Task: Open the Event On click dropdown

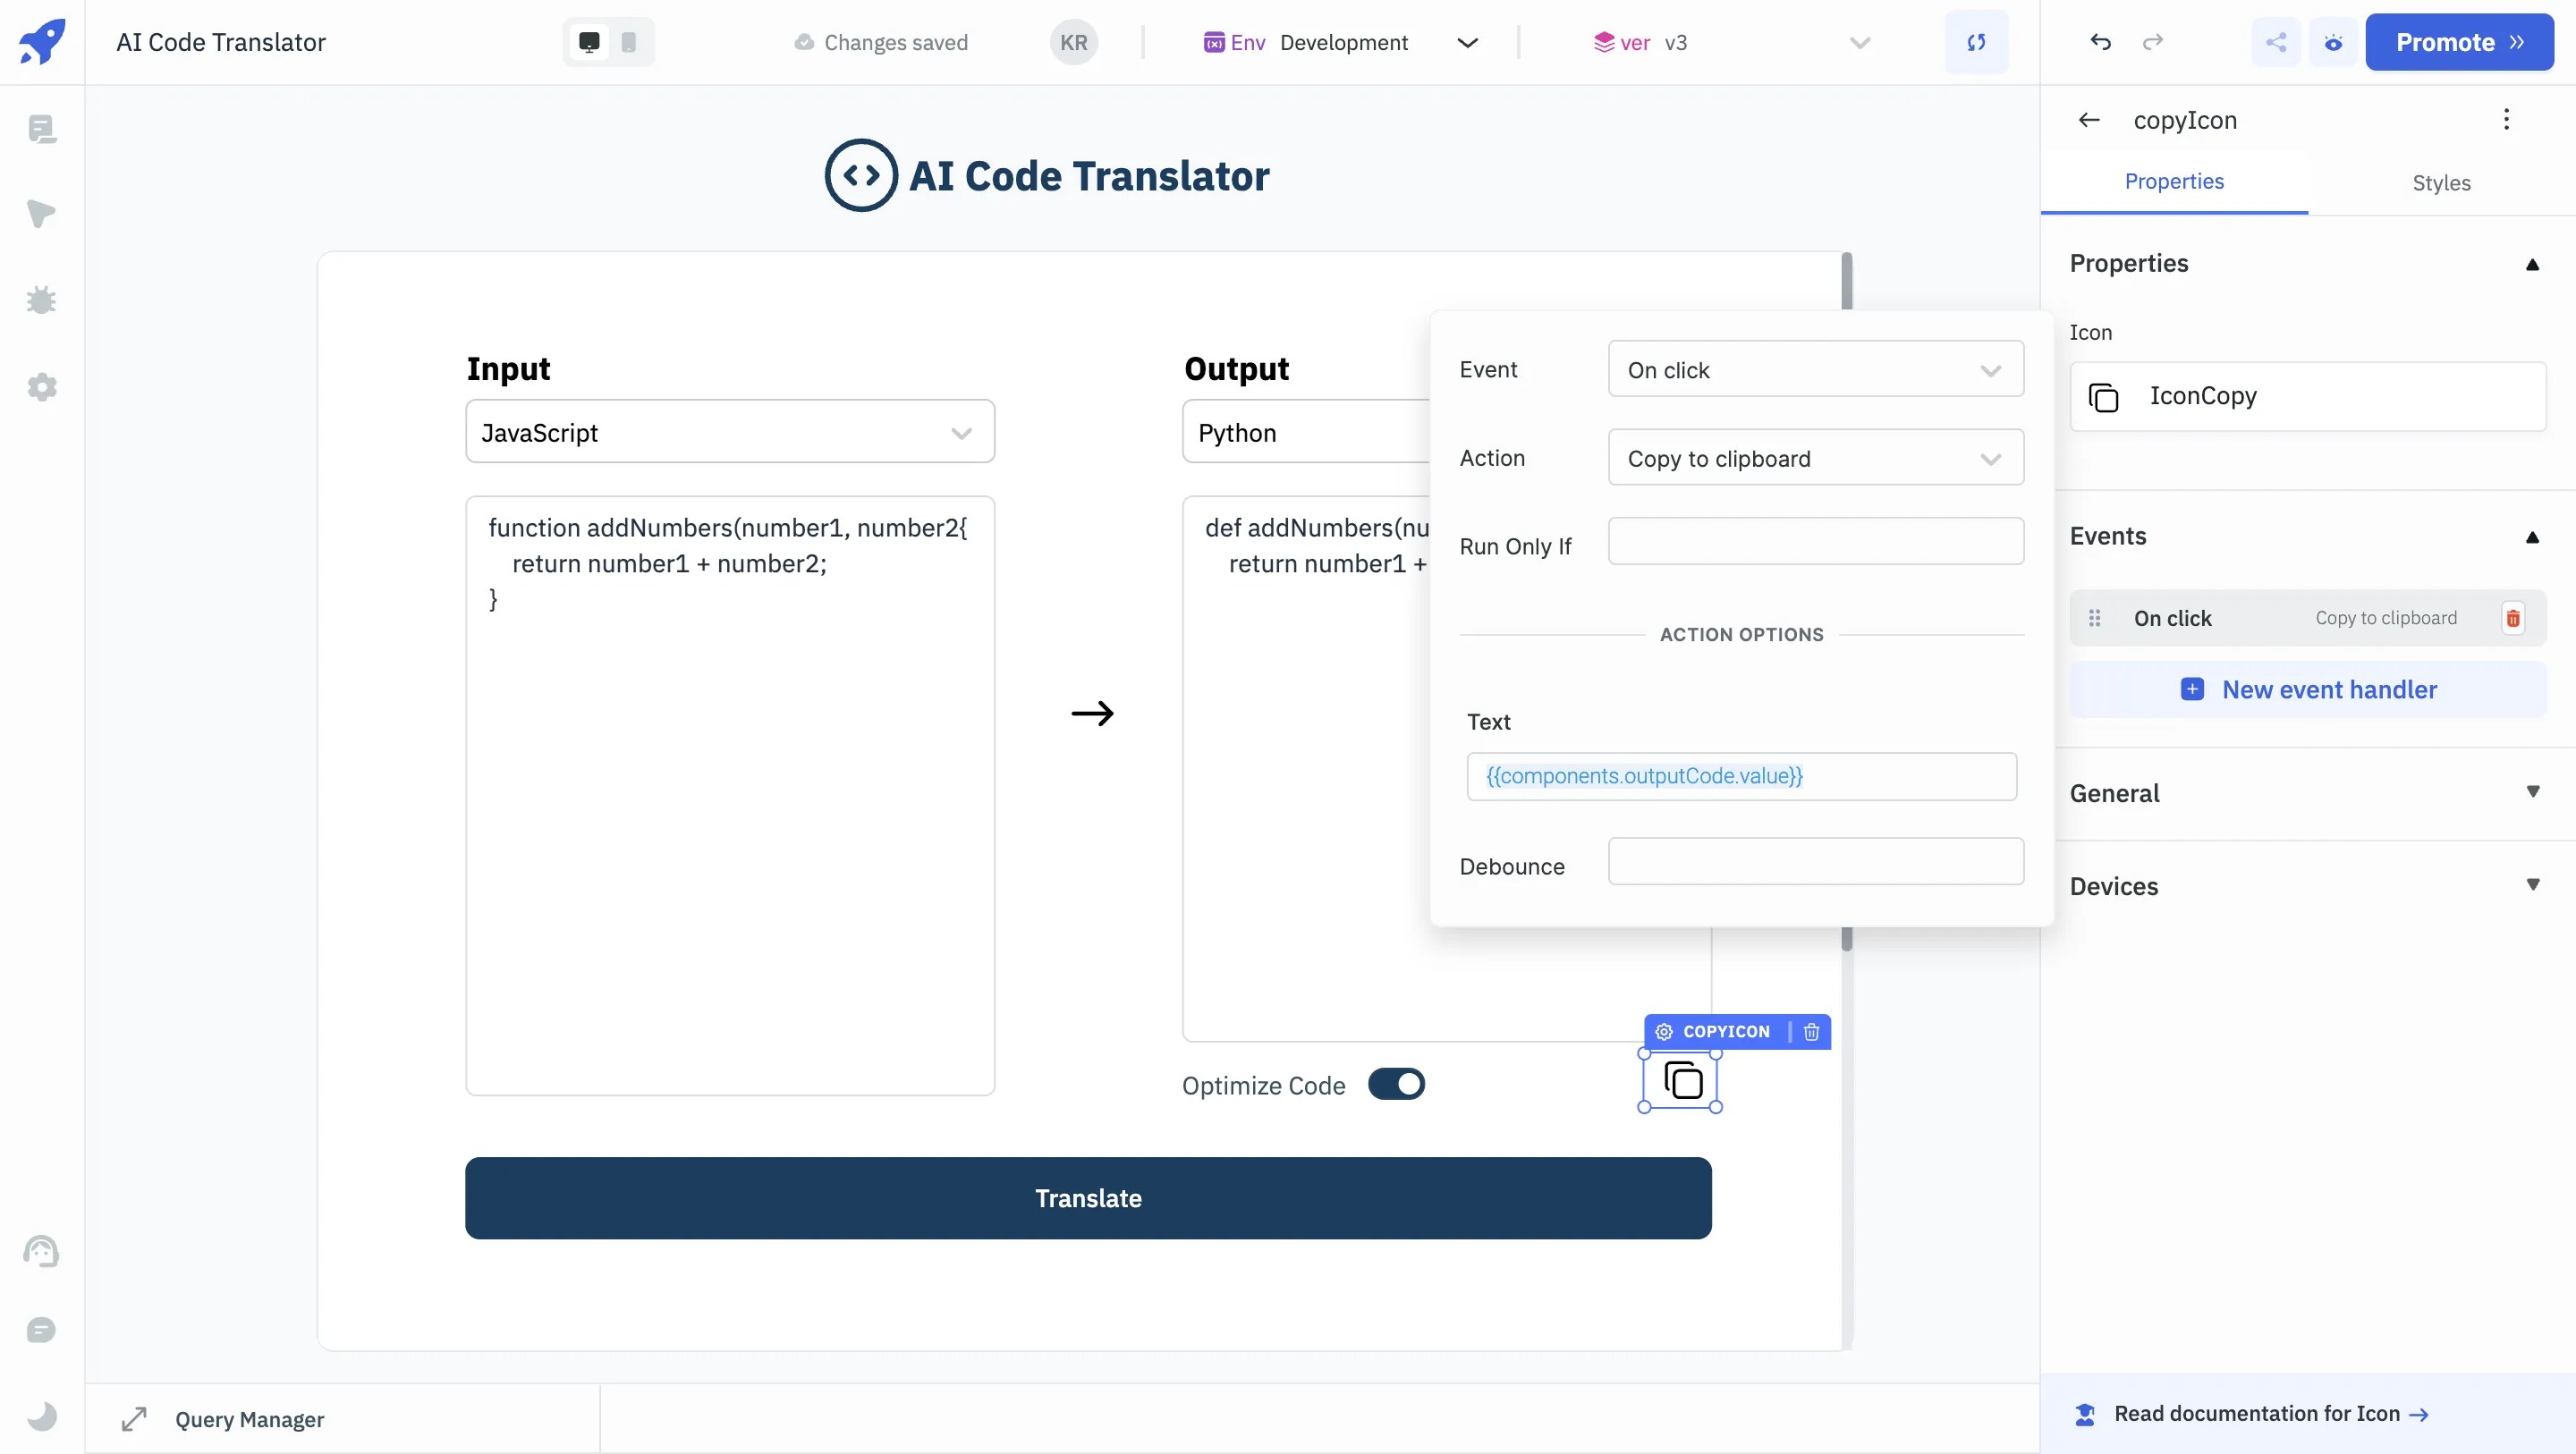Action: (x=1815, y=370)
